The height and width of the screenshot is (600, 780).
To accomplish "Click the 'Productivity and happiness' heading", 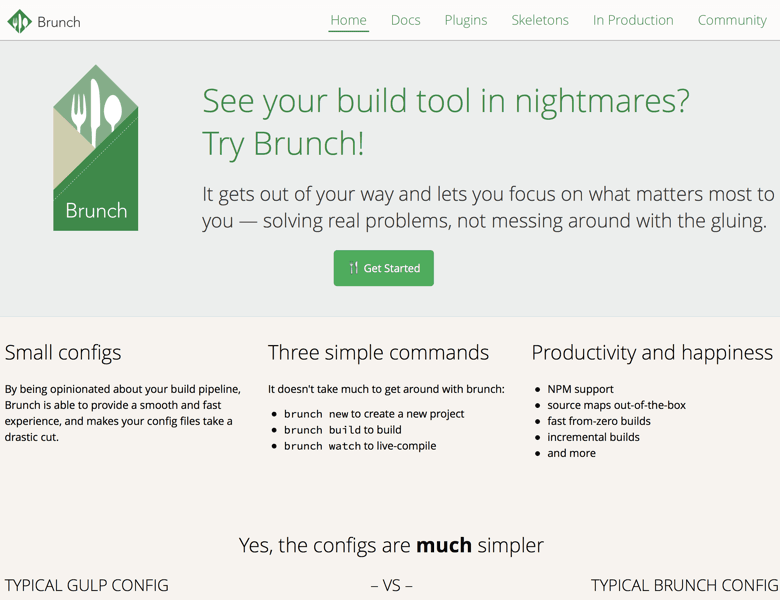I will tap(652, 353).
